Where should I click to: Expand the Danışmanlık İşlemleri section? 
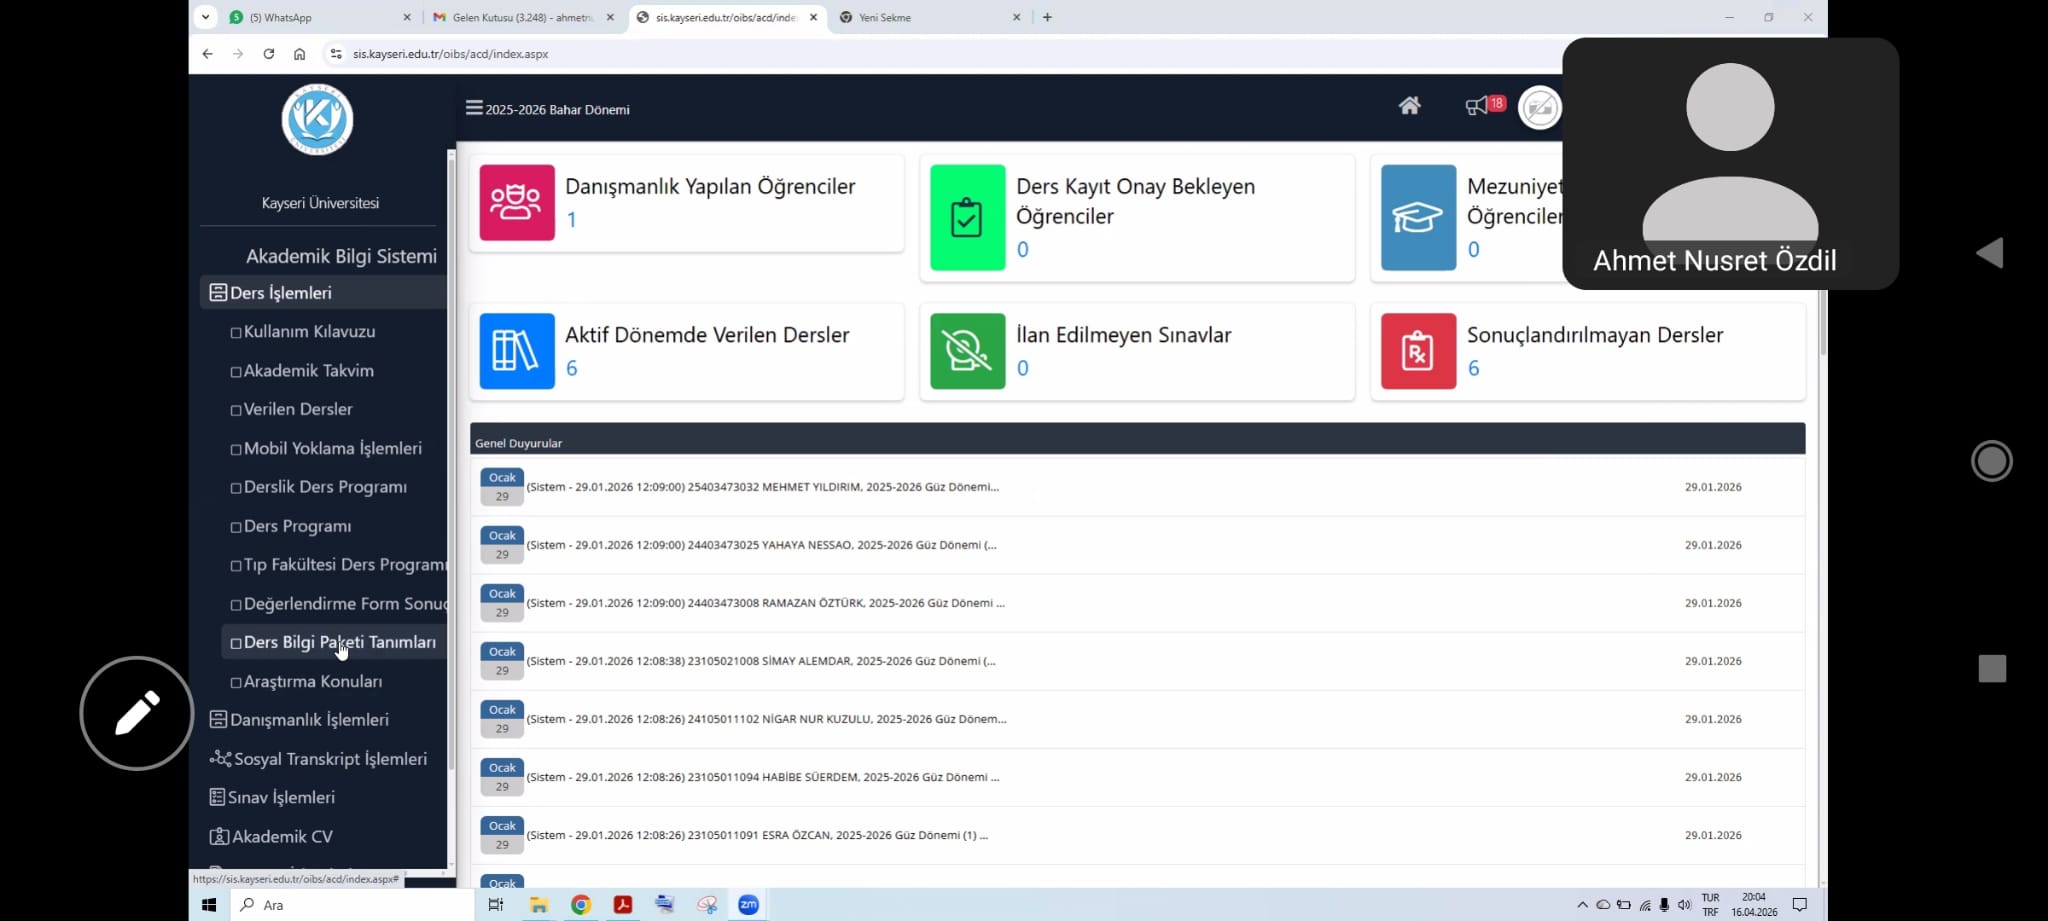tap(309, 720)
